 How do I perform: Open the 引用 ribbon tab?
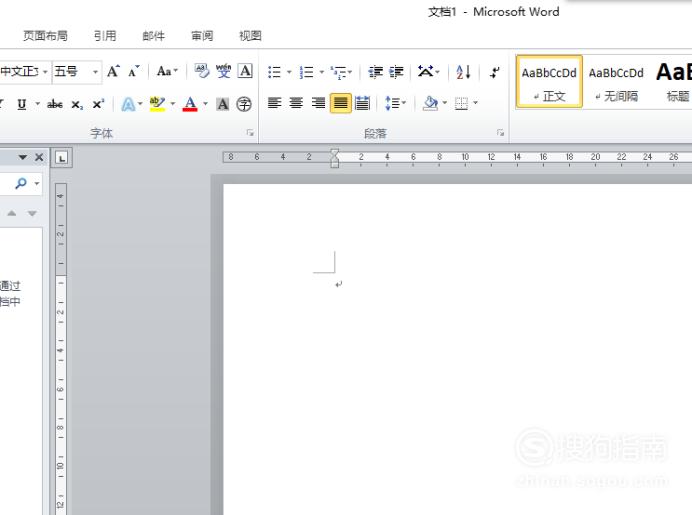pos(105,36)
